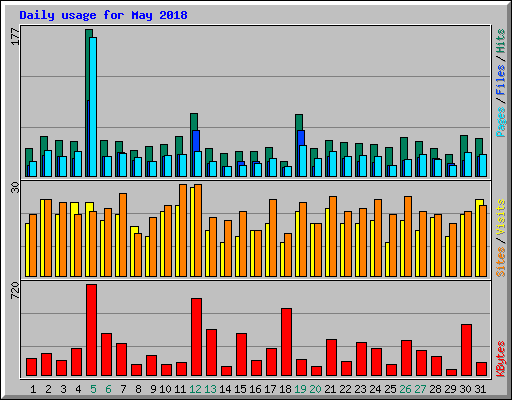
Task: Click day 13 on the x-axis
Action: pyautogui.click(x=210, y=389)
